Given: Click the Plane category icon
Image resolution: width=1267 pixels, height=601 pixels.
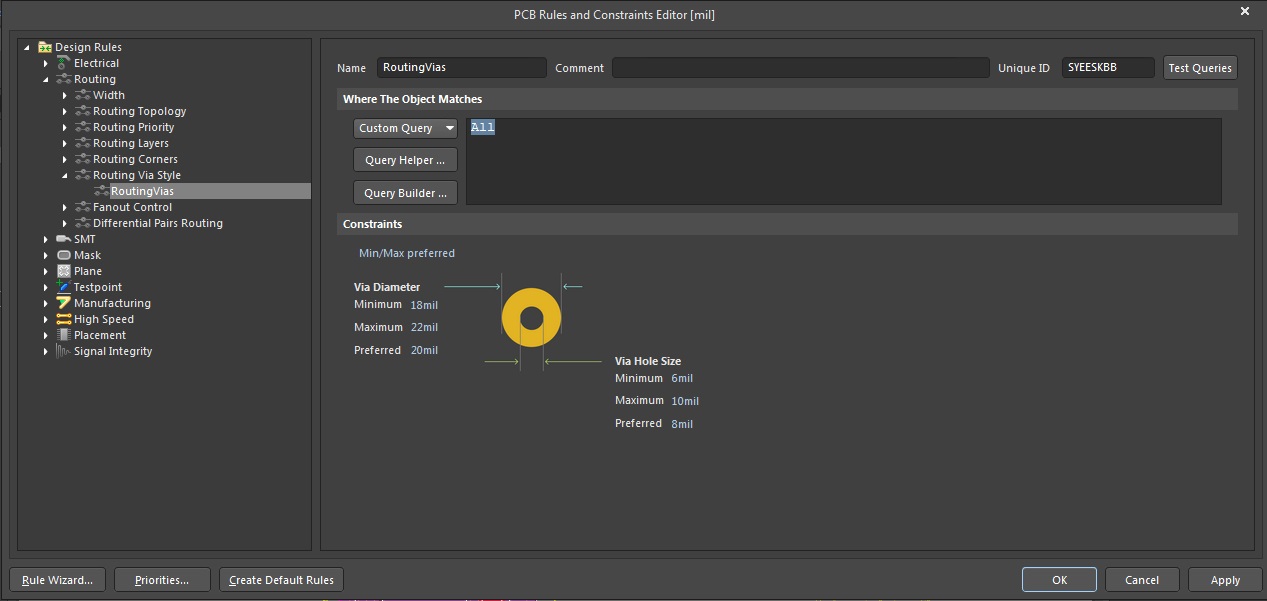Looking at the screenshot, I should pos(64,271).
